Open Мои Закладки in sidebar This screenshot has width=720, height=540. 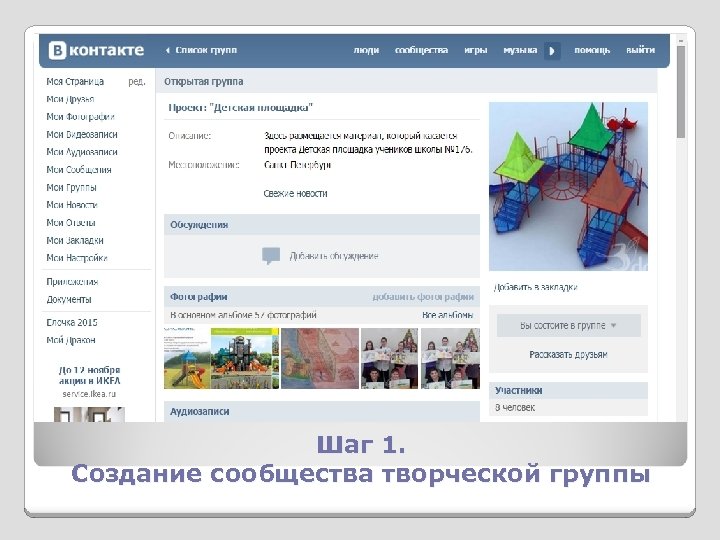coord(74,240)
